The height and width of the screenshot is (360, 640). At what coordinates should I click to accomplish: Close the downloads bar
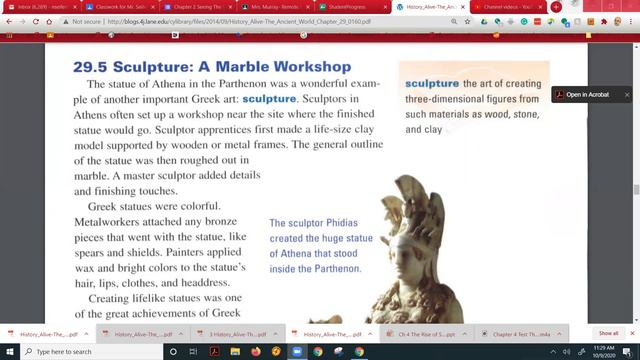632,333
